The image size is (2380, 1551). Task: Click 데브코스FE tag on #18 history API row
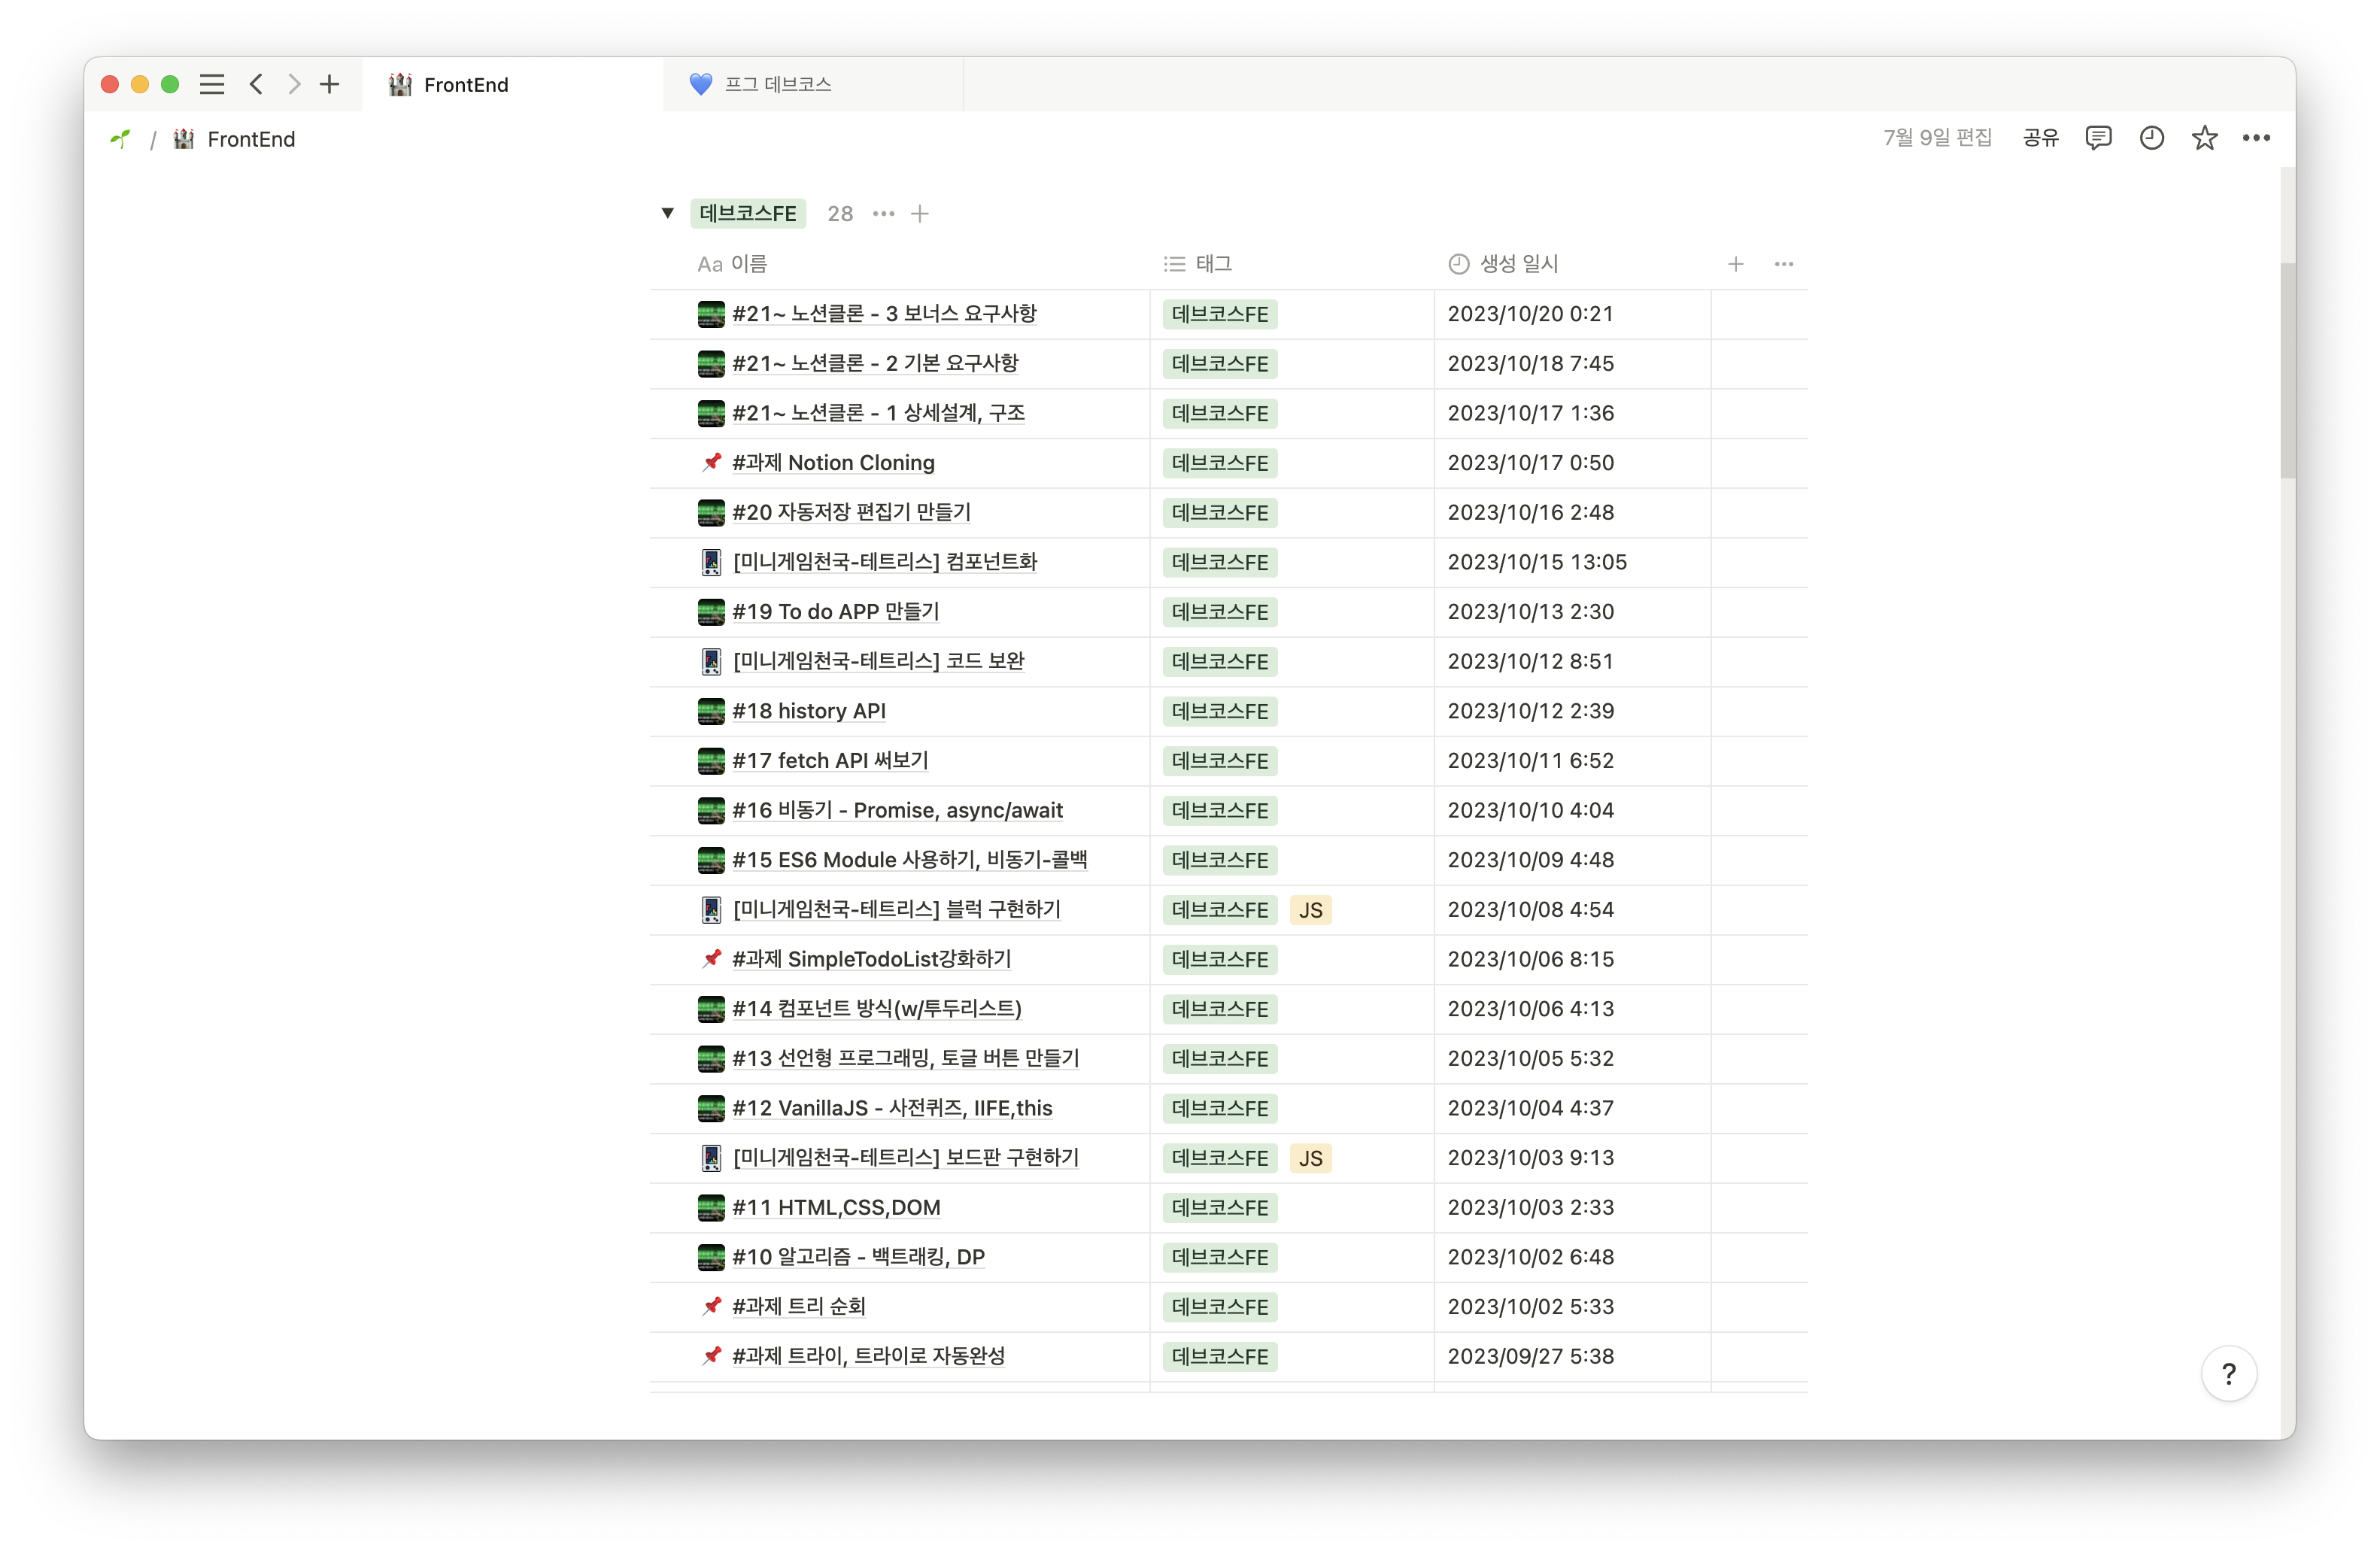(x=1220, y=711)
